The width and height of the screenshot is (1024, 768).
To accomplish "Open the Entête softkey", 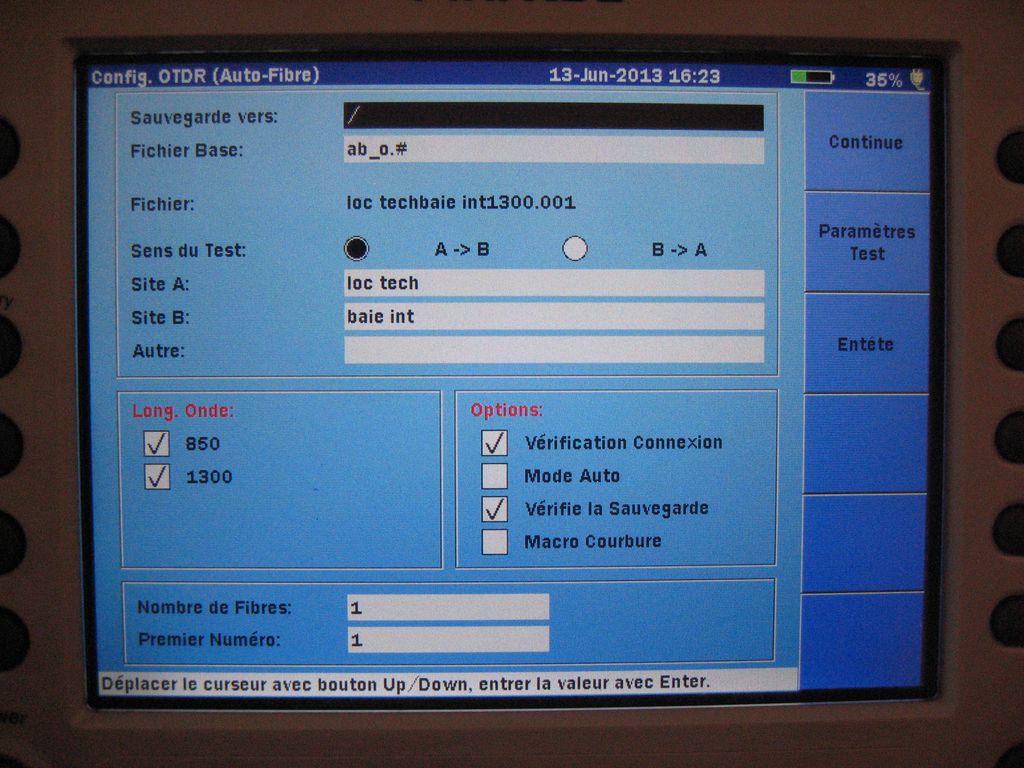I will [x=866, y=344].
